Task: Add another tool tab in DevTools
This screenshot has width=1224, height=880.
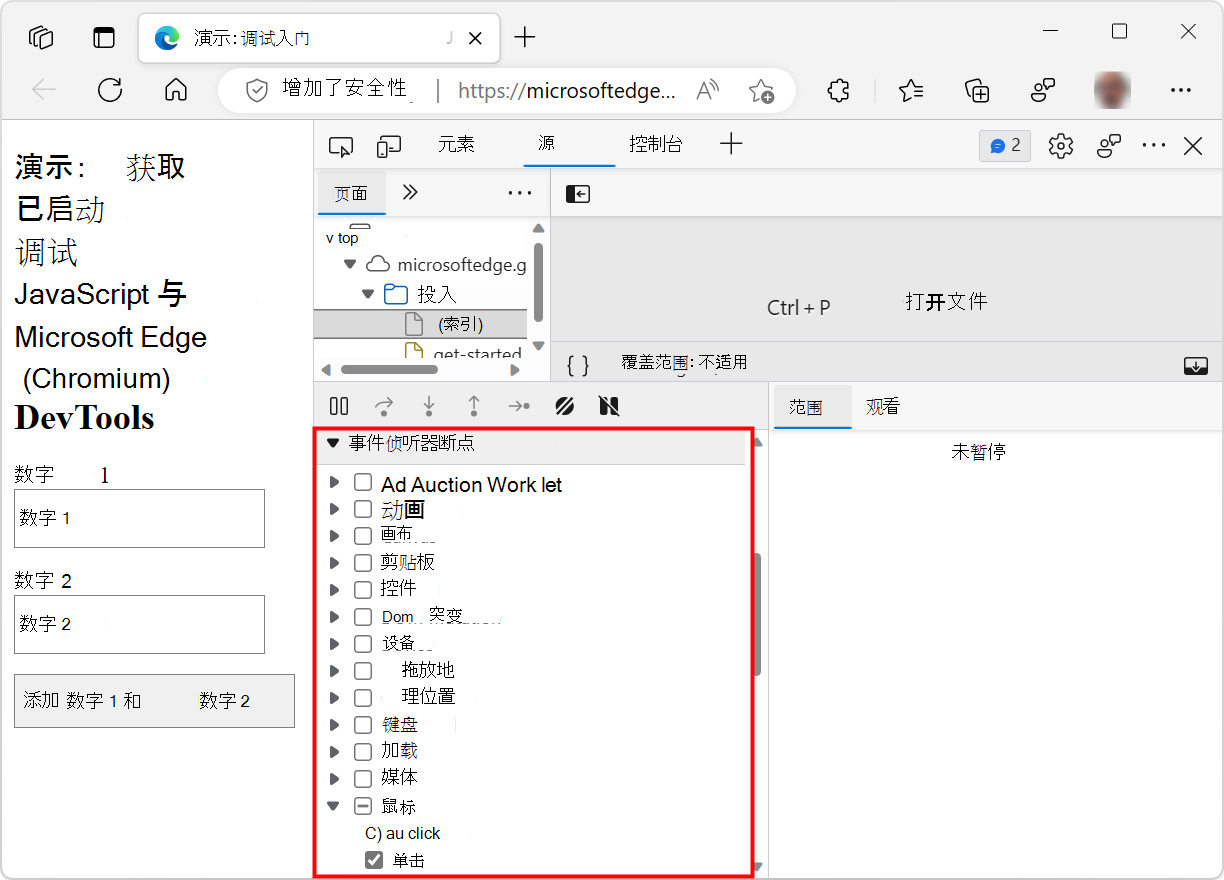Action: click(x=732, y=144)
